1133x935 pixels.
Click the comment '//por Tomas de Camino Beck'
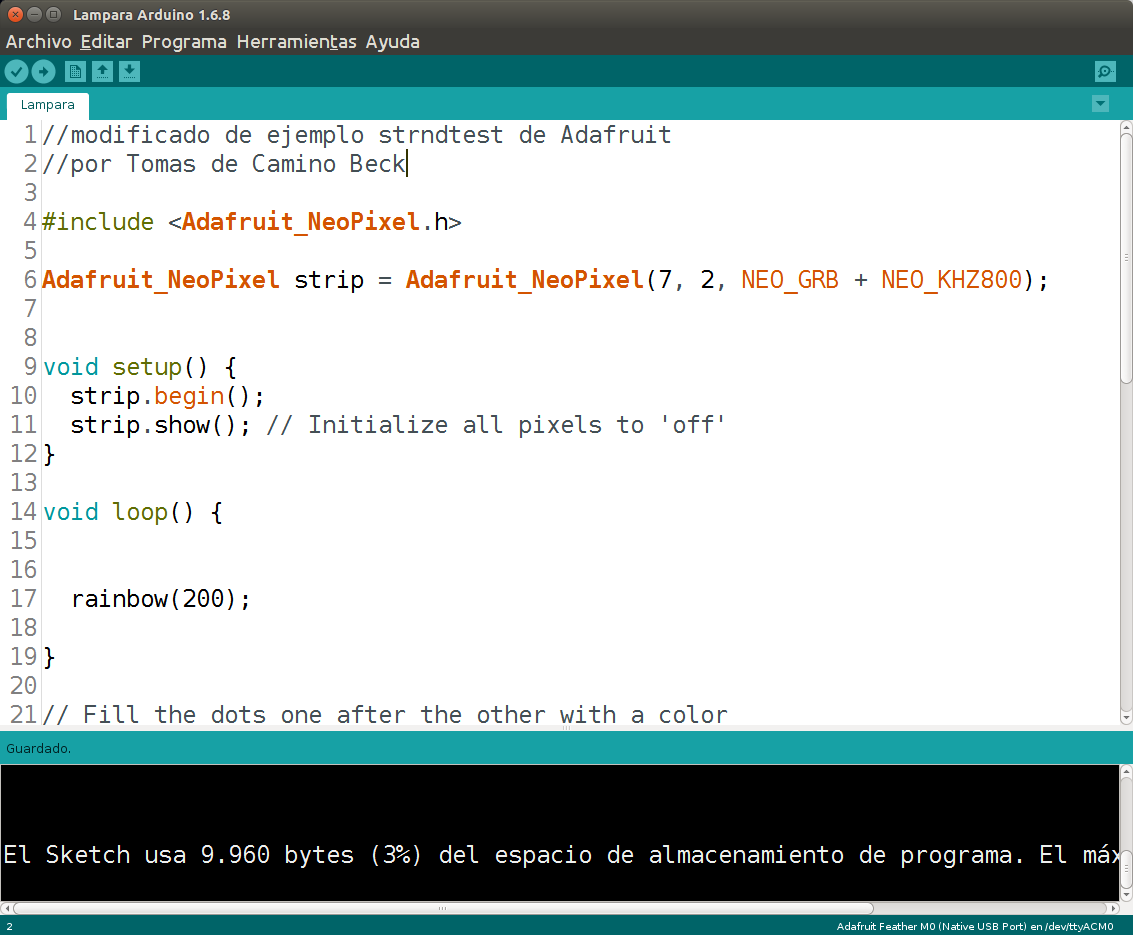point(224,164)
